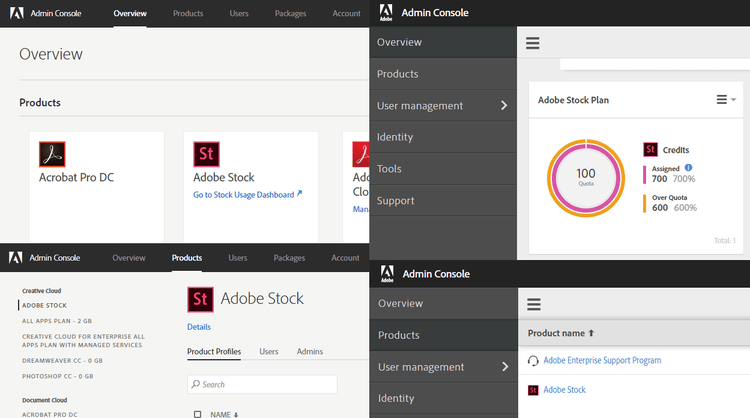The image size is (750, 418).
Task: Click partially visible Acrobat icon on third product card
Action: 361,154
